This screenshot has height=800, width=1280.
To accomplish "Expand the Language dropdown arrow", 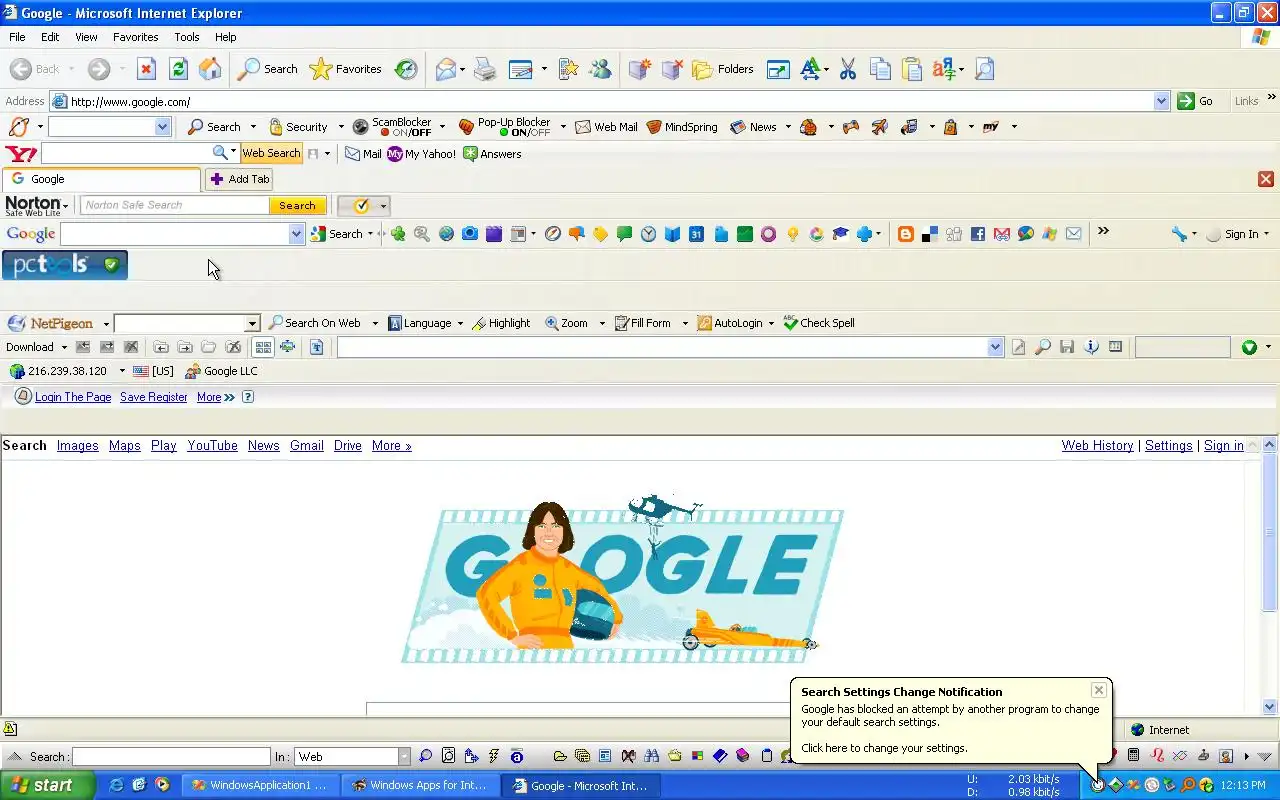I will click(460, 323).
